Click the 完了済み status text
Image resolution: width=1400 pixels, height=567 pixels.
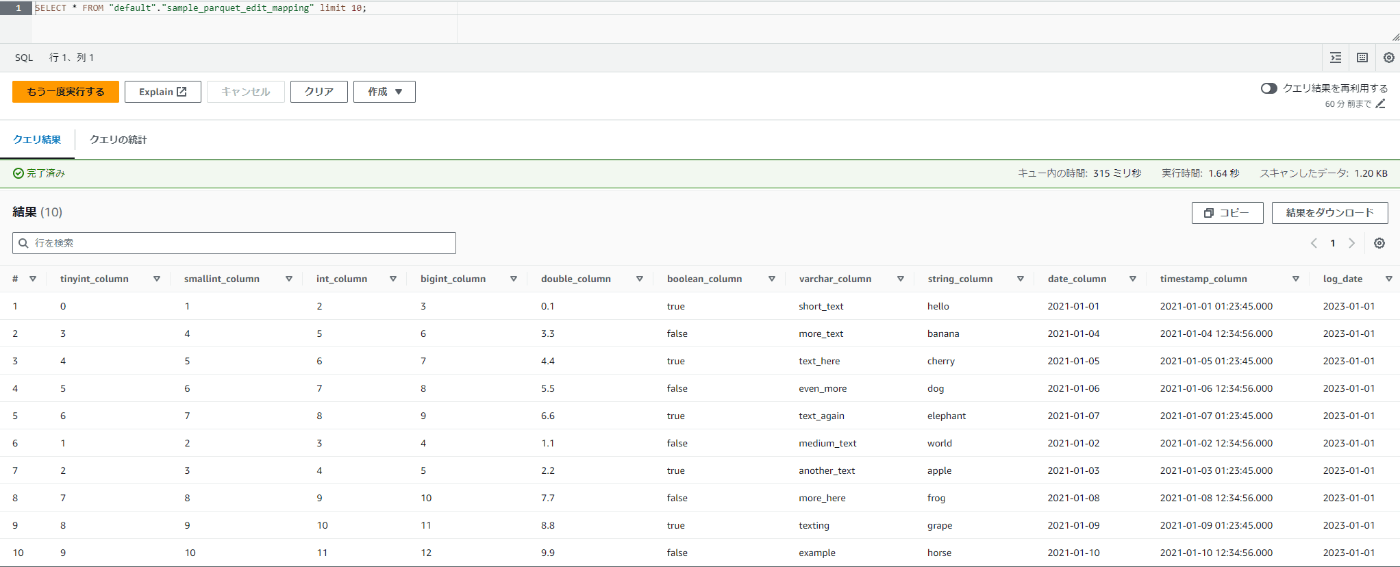coord(39,173)
